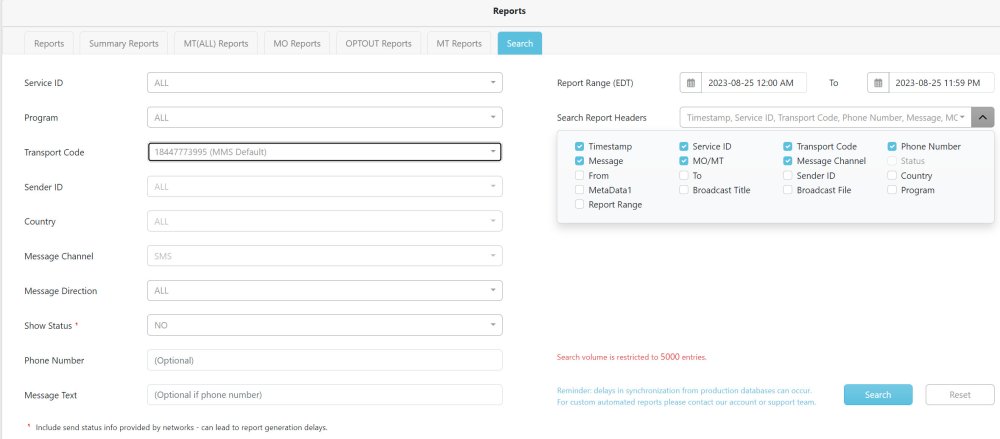Switch to the Summary Reports tab
Screen dimensions: 1000x439
click(123, 44)
